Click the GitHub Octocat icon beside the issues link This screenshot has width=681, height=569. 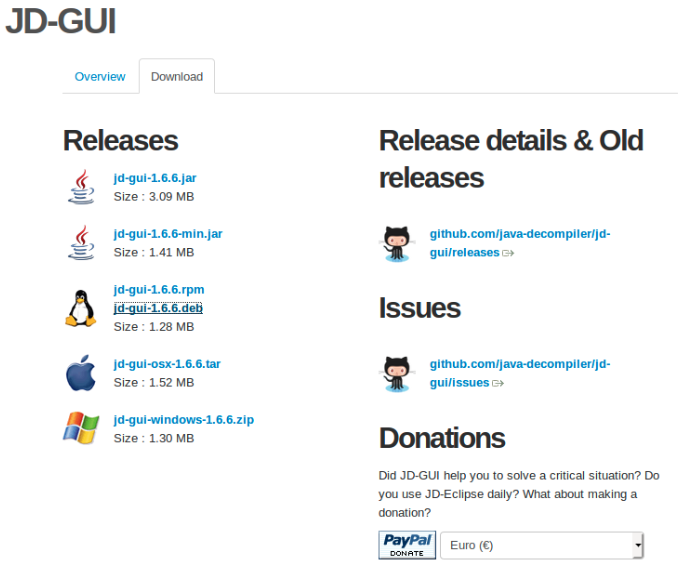(397, 374)
